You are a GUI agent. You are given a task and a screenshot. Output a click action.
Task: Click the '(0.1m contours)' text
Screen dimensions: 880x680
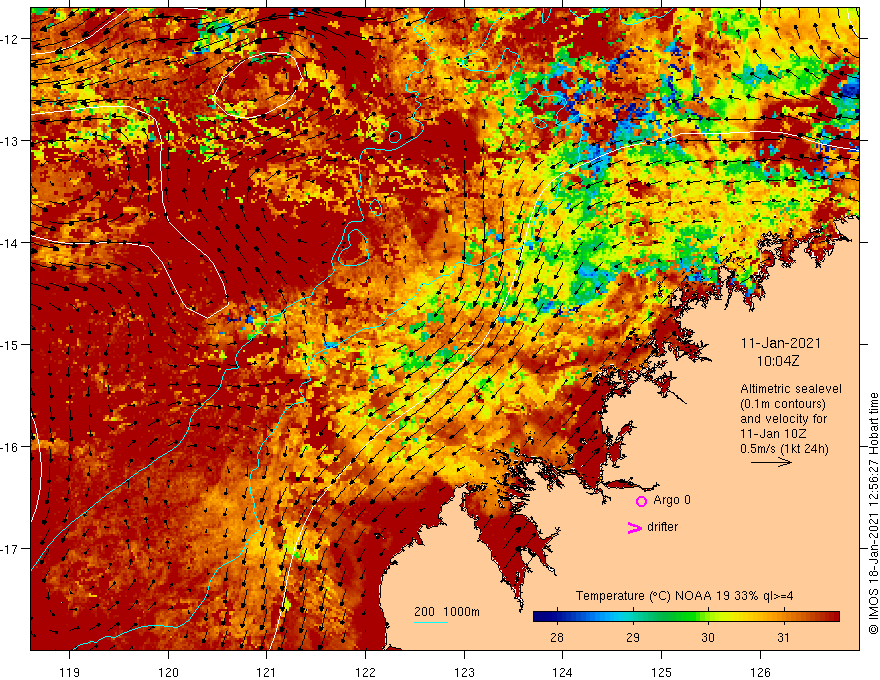tap(783, 404)
